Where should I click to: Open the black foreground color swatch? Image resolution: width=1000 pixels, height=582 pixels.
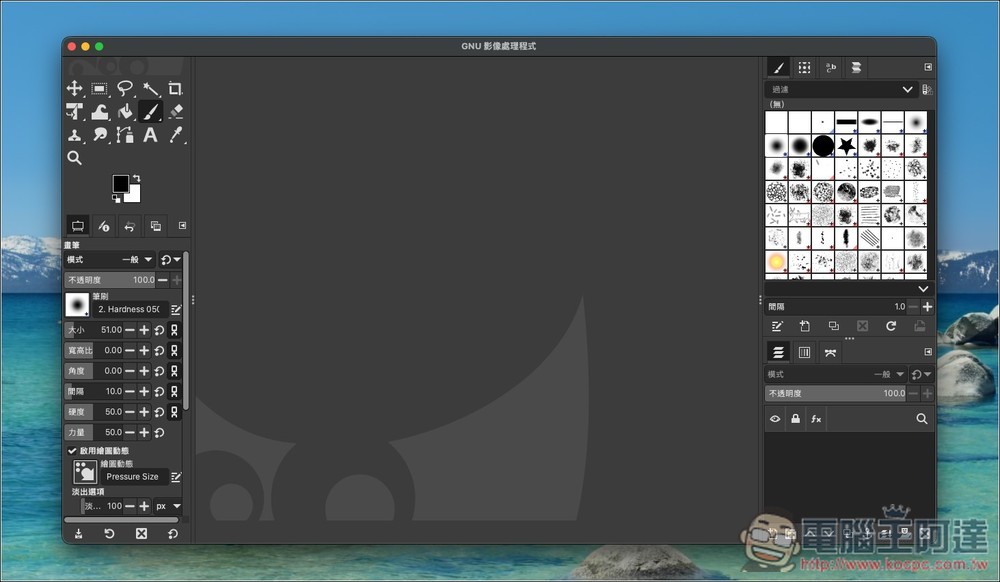pos(120,183)
